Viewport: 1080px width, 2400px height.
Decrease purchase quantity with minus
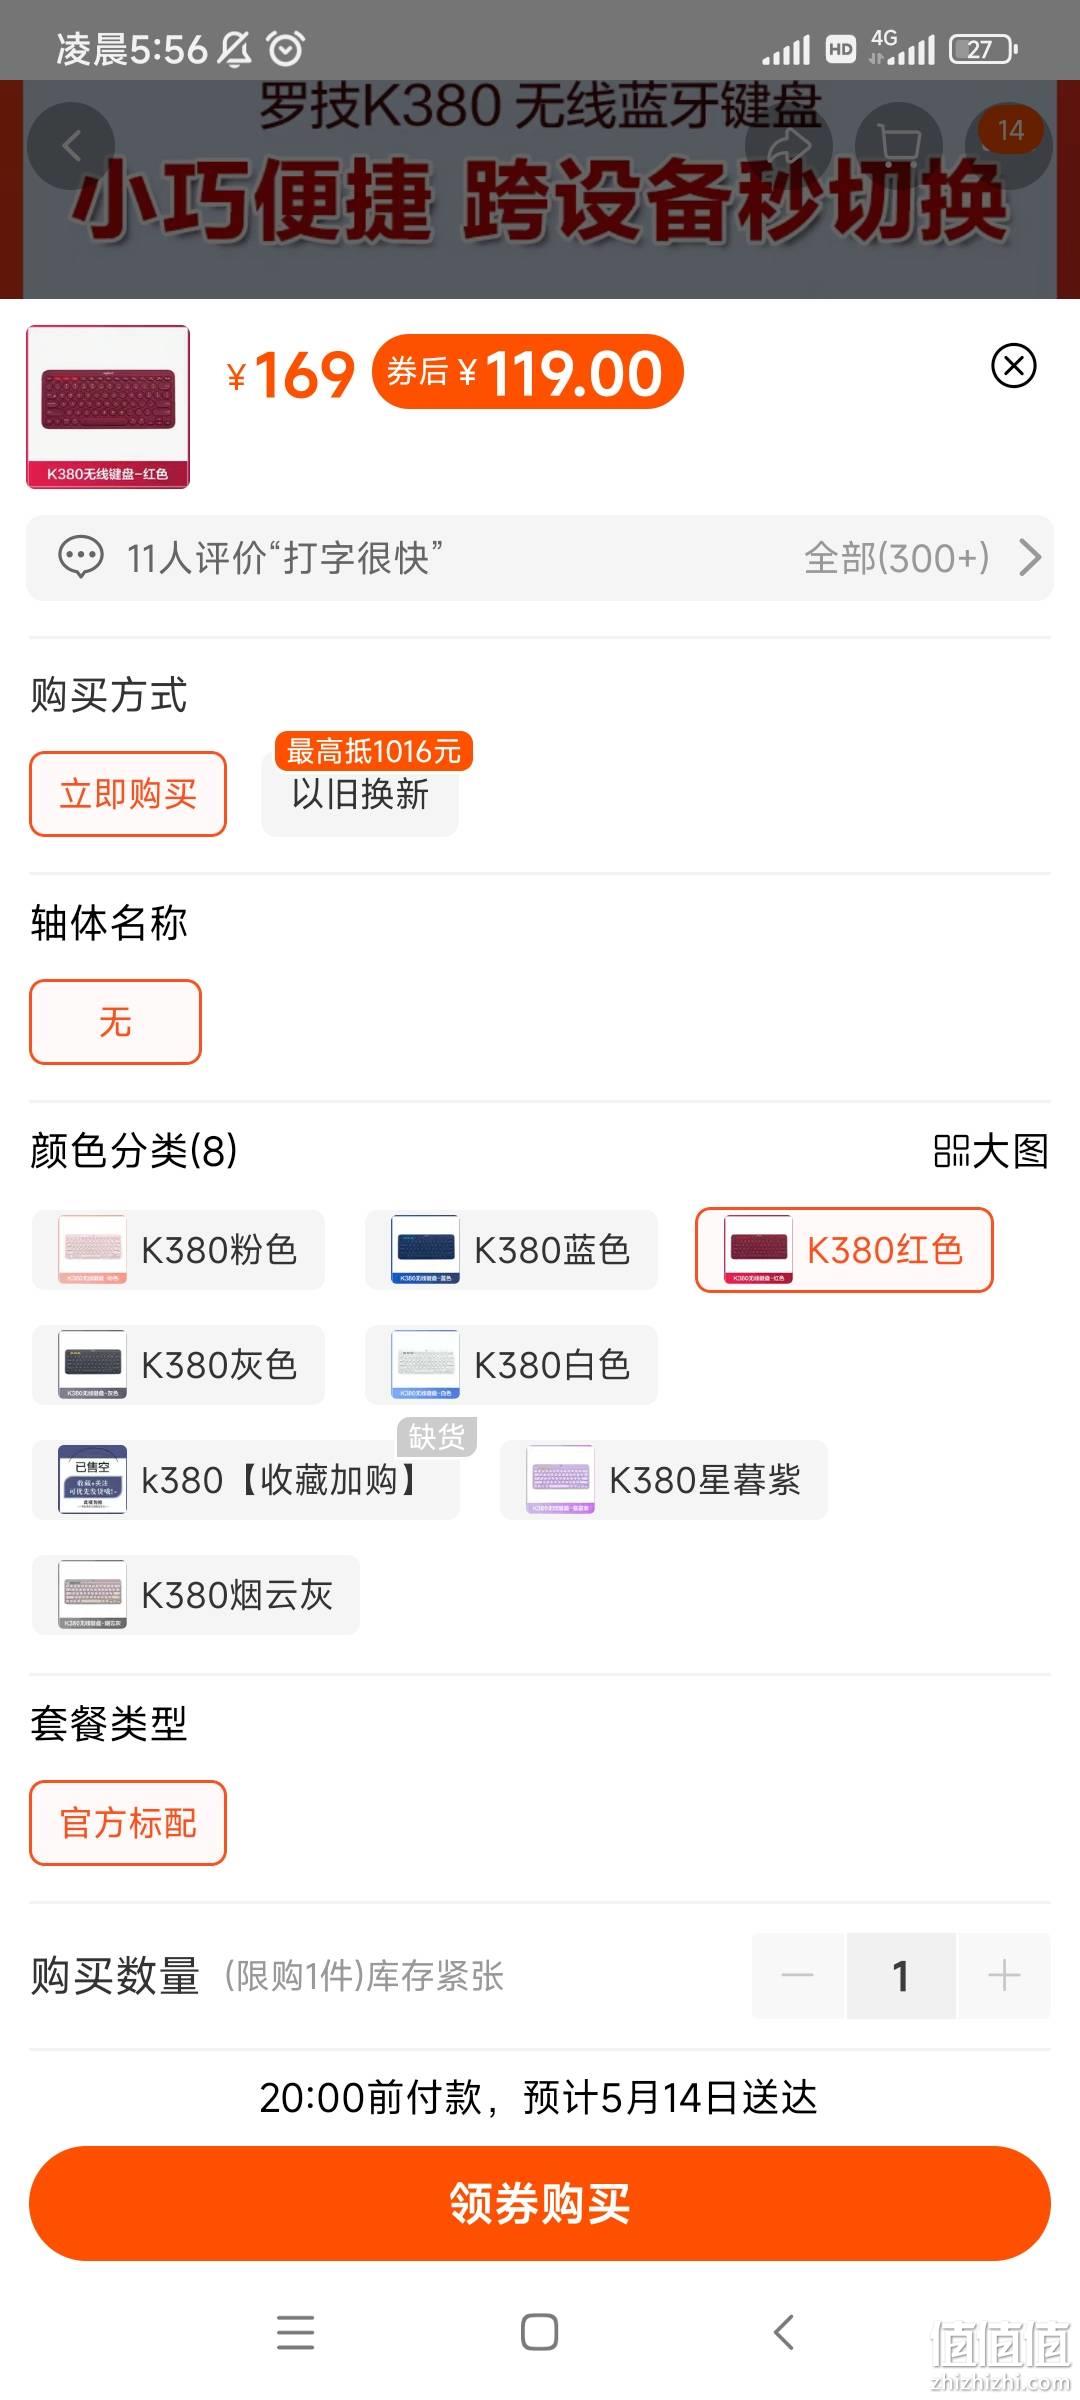pos(798,1976)
